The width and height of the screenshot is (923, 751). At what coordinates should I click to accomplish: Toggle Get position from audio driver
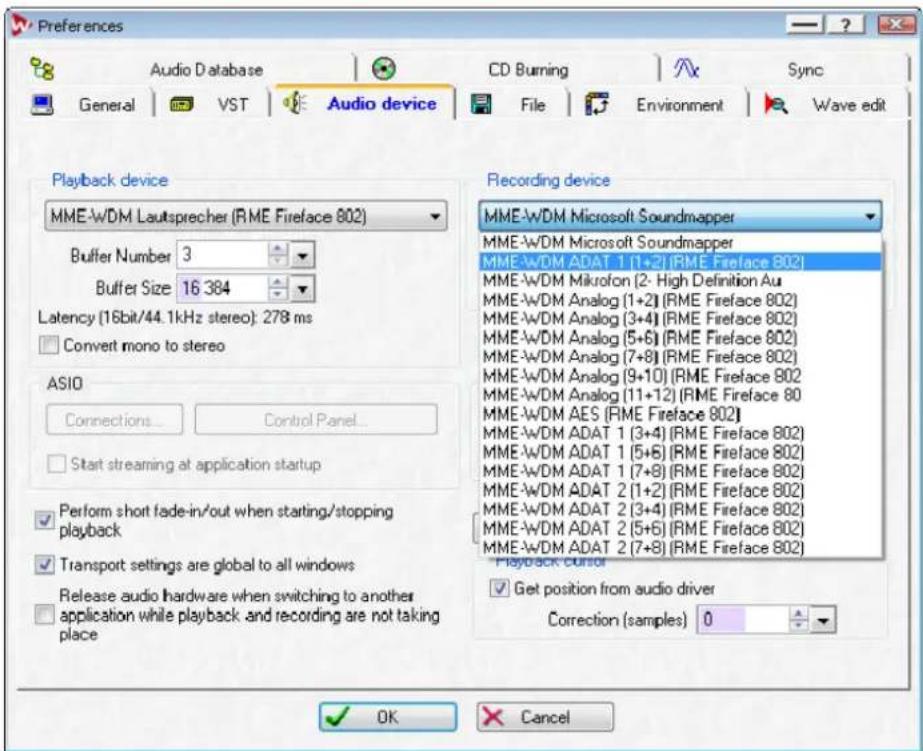click(499, 588)
